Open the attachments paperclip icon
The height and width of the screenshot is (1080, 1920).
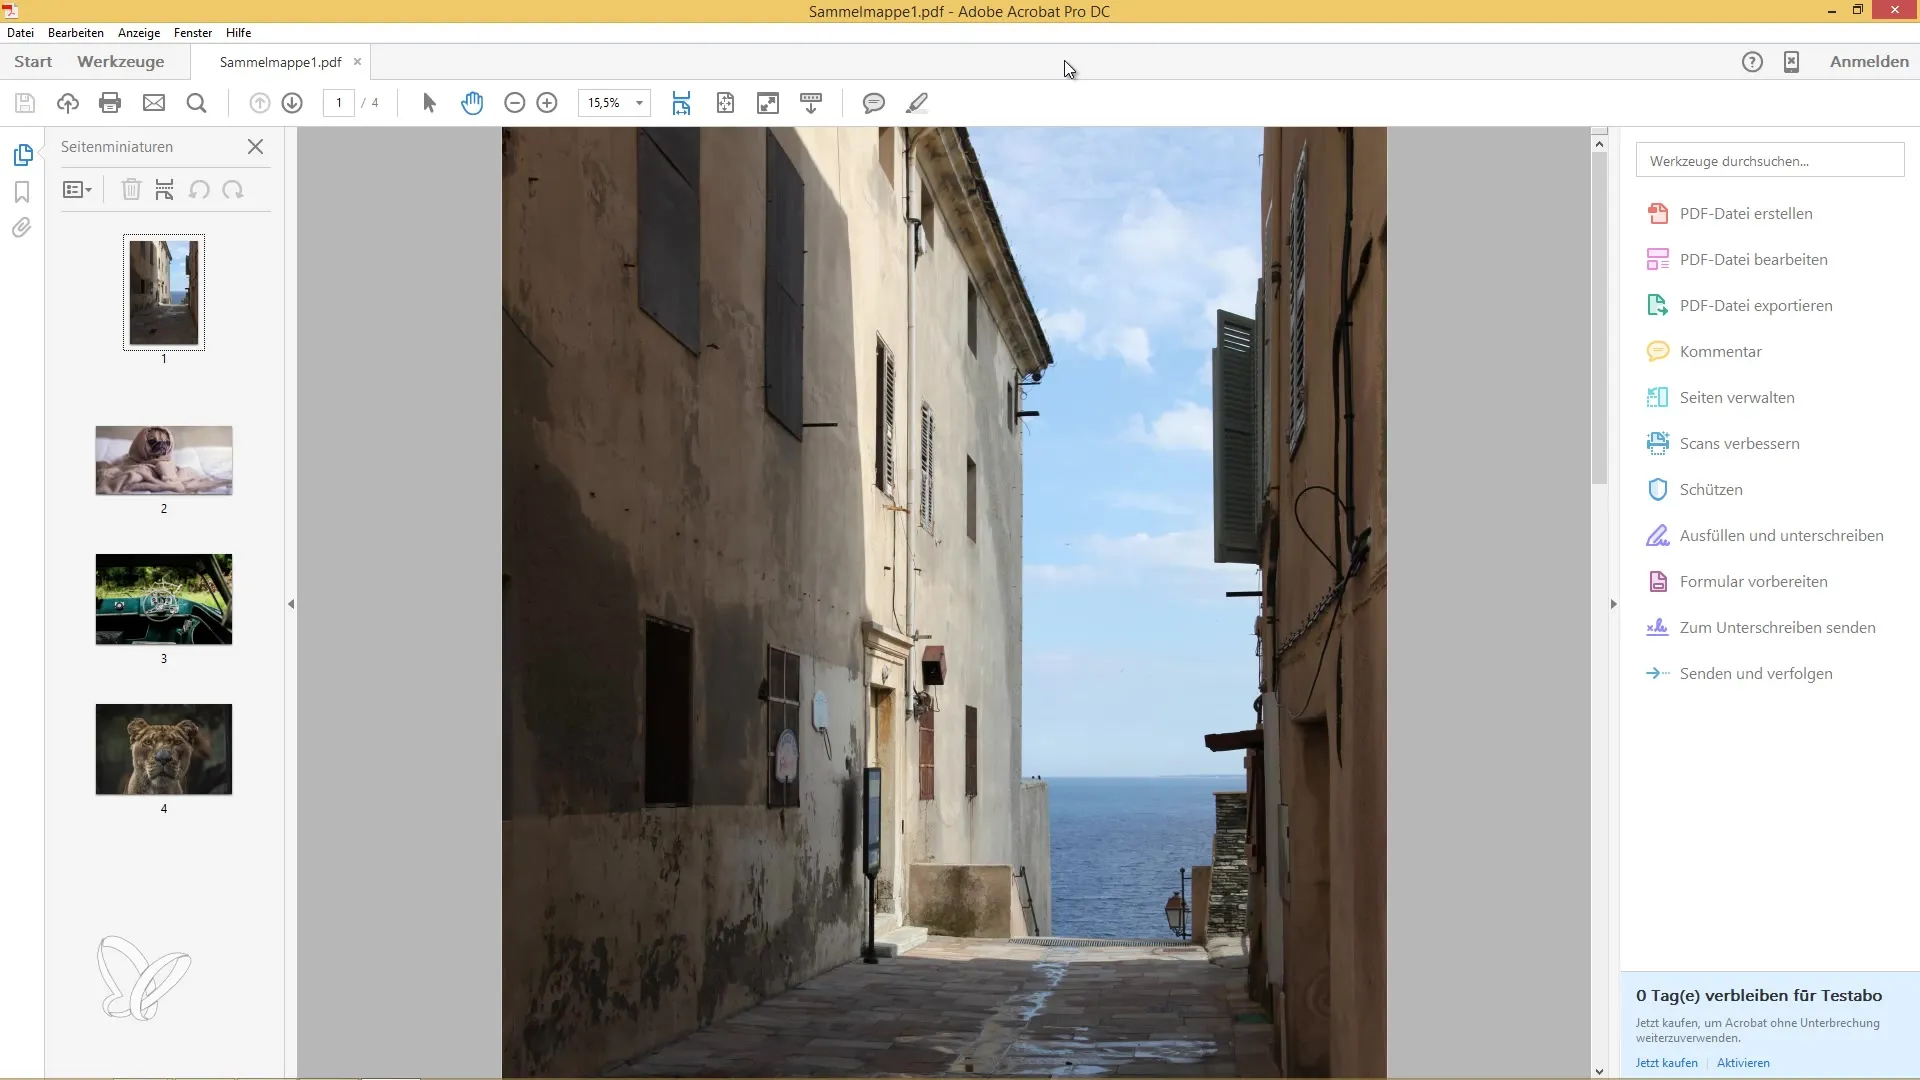(x=22, y=228)
